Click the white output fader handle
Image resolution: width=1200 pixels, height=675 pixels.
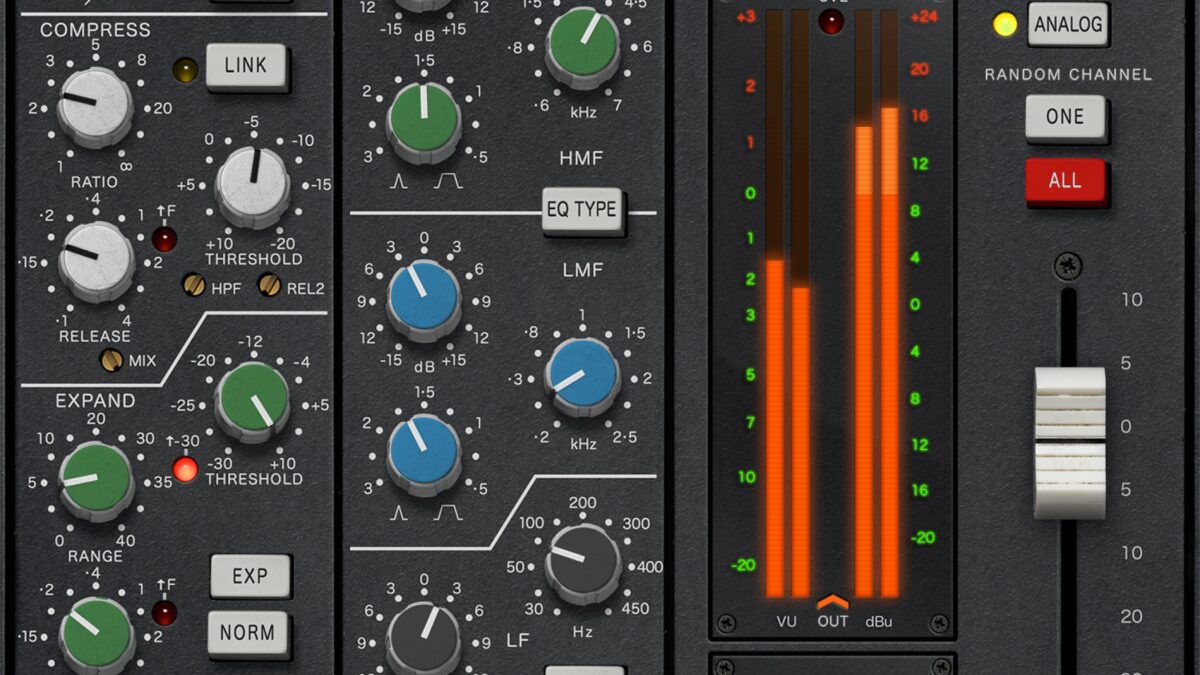coord(1069,441)
